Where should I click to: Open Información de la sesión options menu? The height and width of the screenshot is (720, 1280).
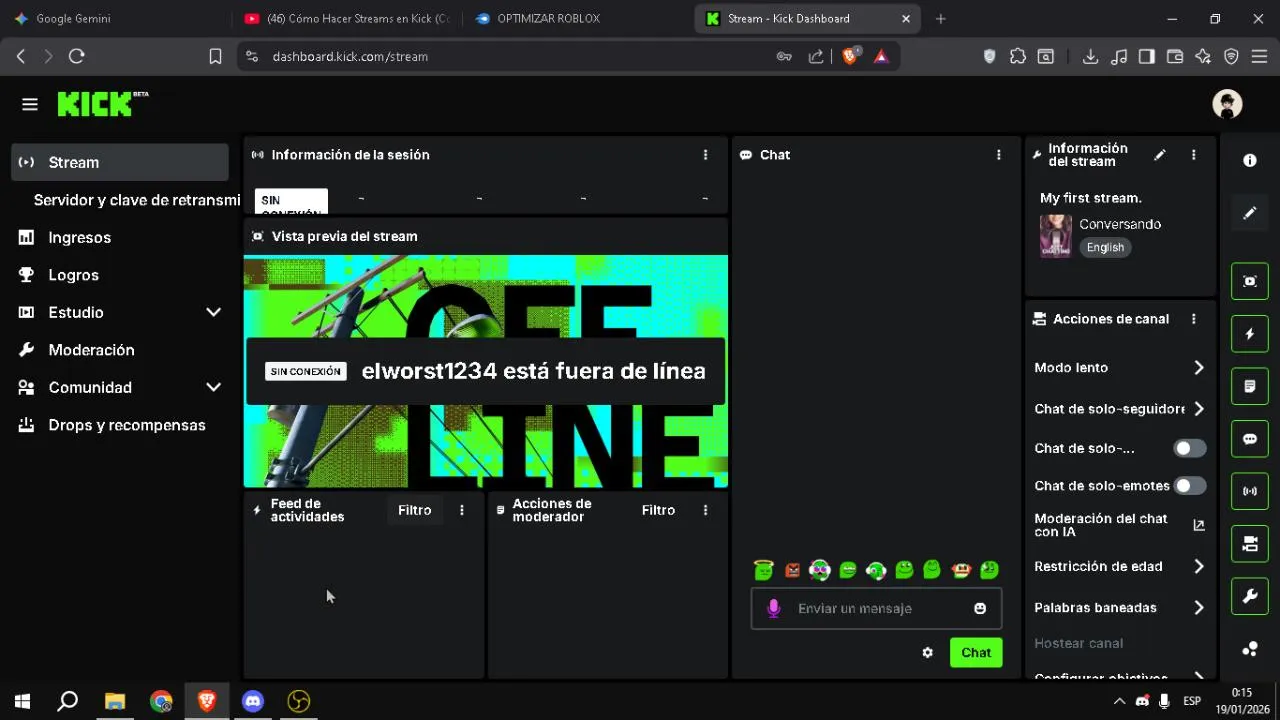pos(705,155)
